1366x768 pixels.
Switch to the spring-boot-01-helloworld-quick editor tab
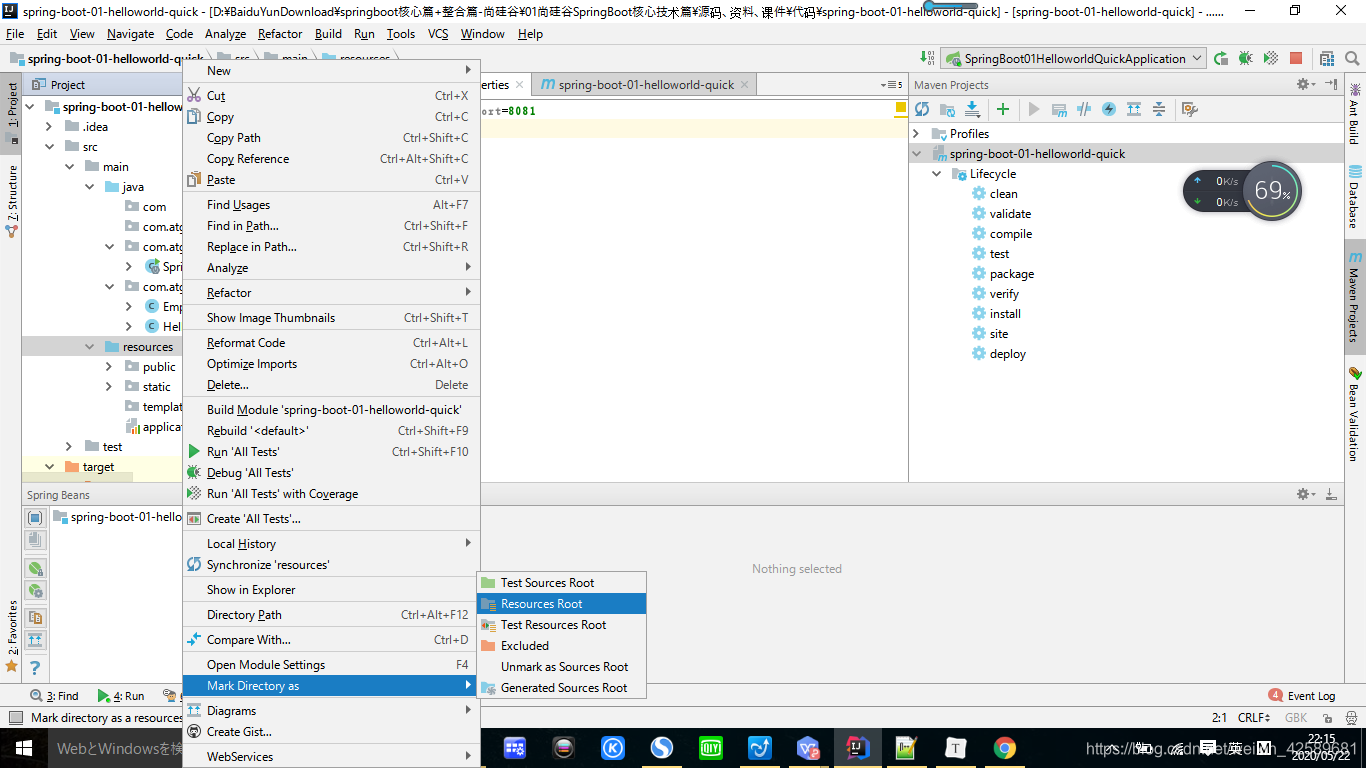point(643,84)
